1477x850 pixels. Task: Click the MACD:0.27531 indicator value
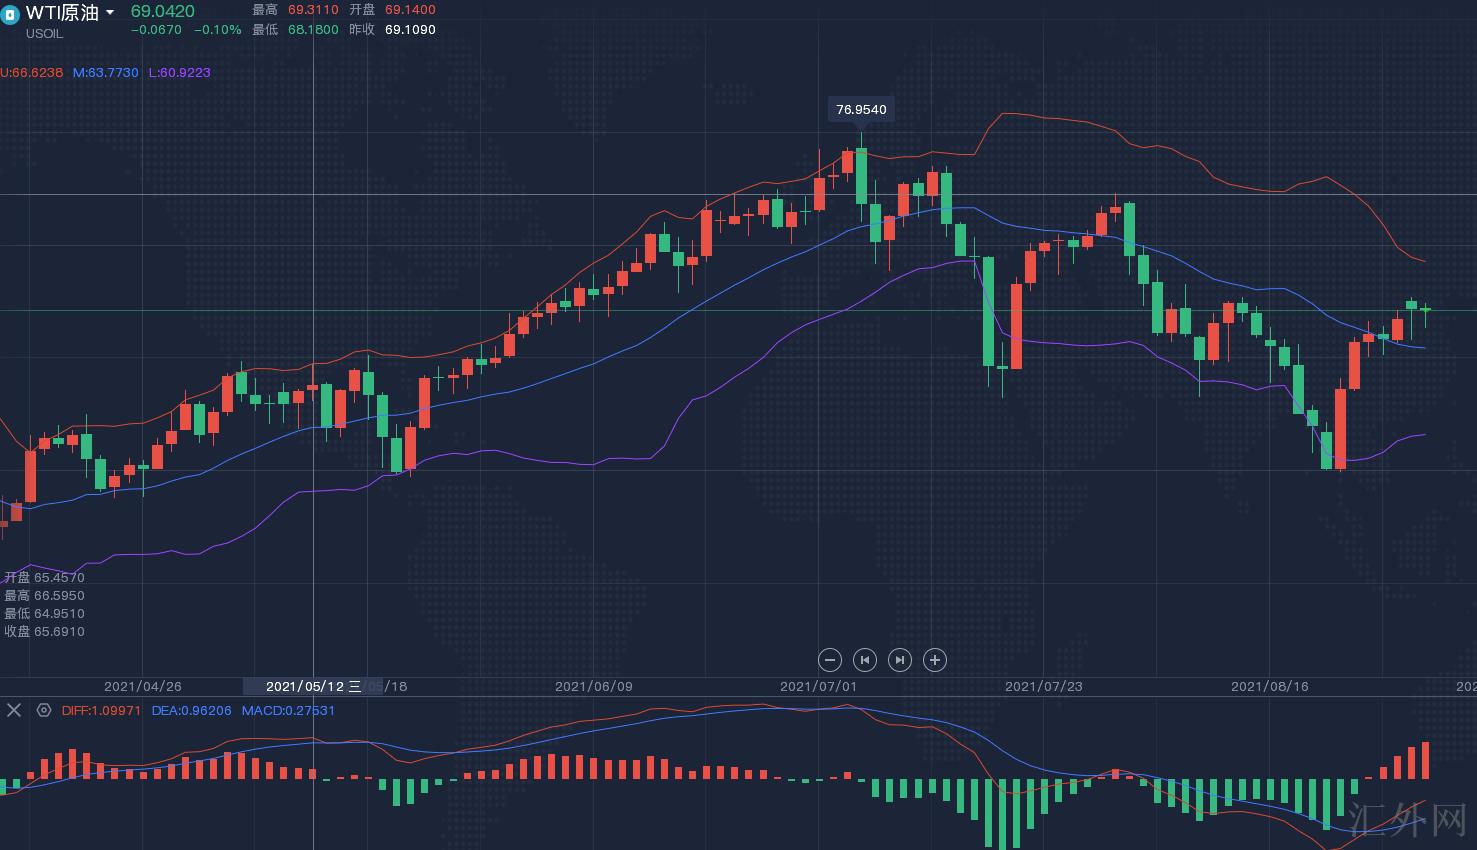(288, 711)
